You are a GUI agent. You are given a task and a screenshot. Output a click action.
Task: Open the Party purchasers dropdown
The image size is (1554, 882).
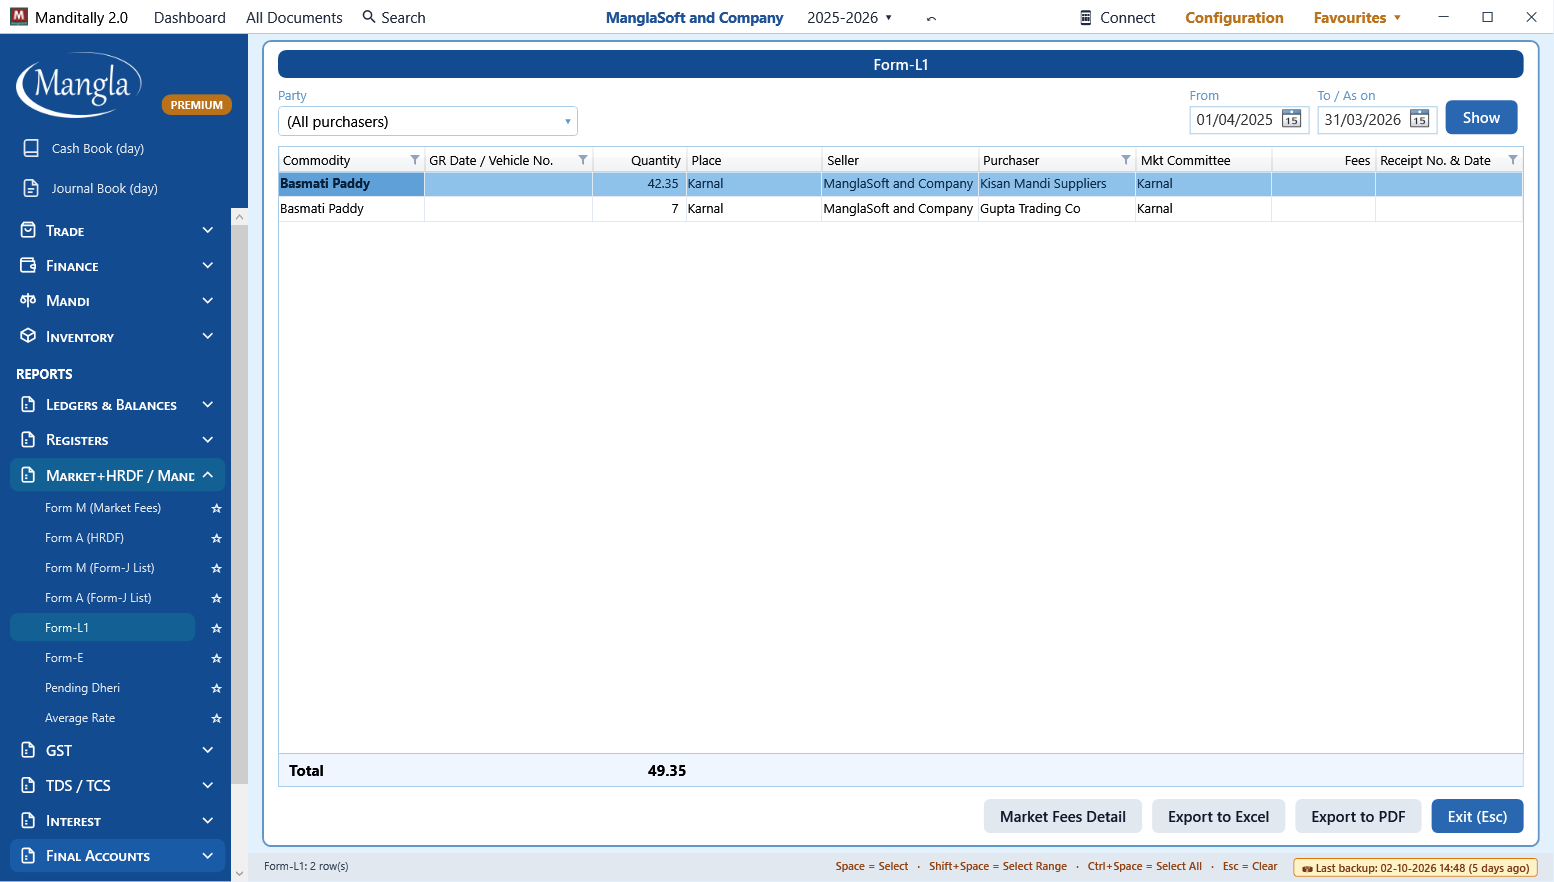point(428,122)
